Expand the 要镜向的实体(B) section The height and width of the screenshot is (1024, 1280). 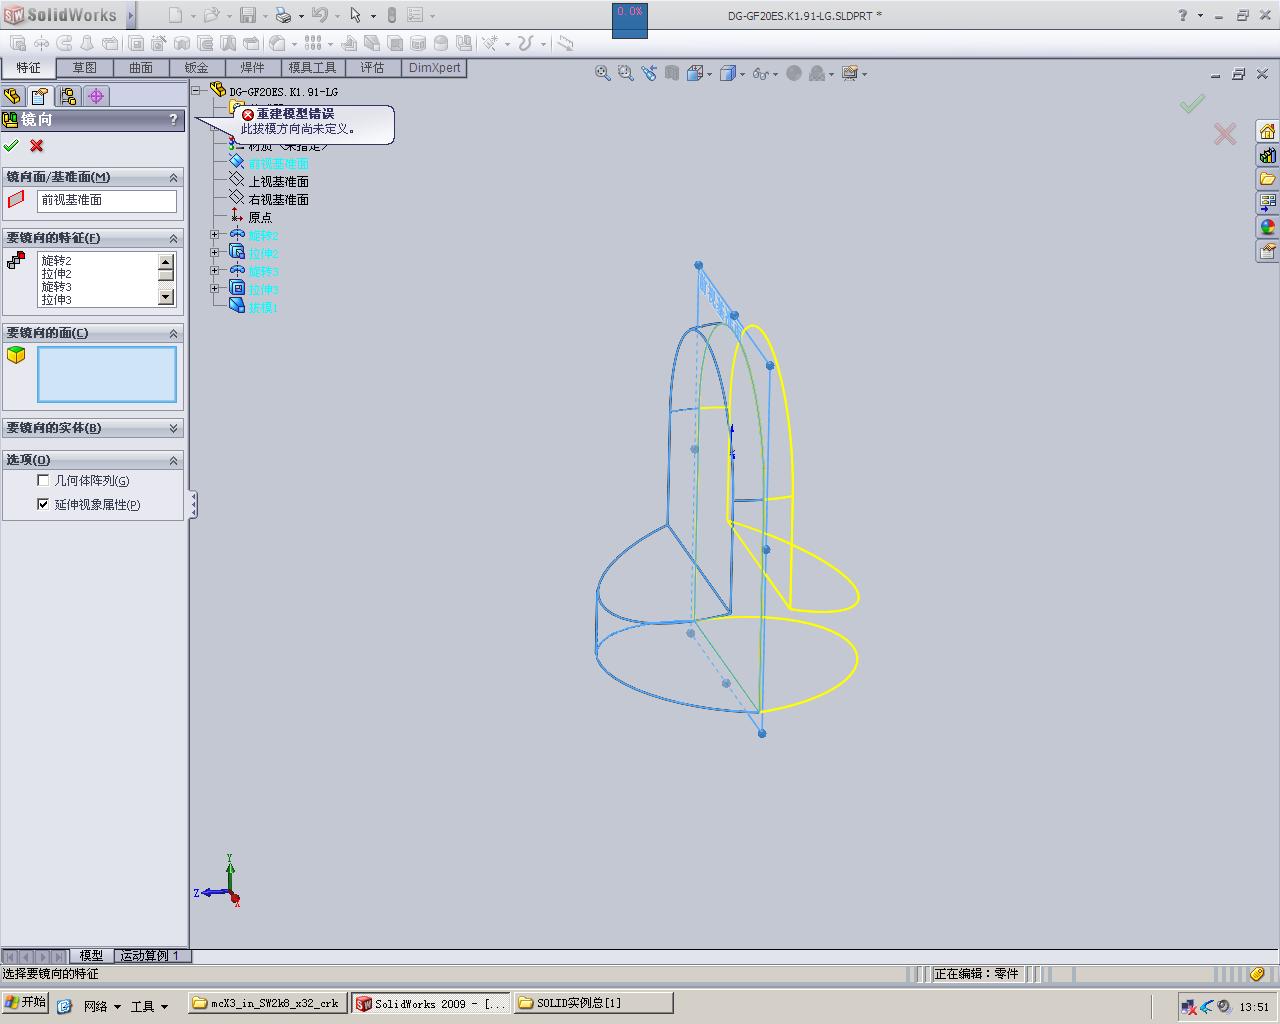pyautogui.click(x=173, y=428)
